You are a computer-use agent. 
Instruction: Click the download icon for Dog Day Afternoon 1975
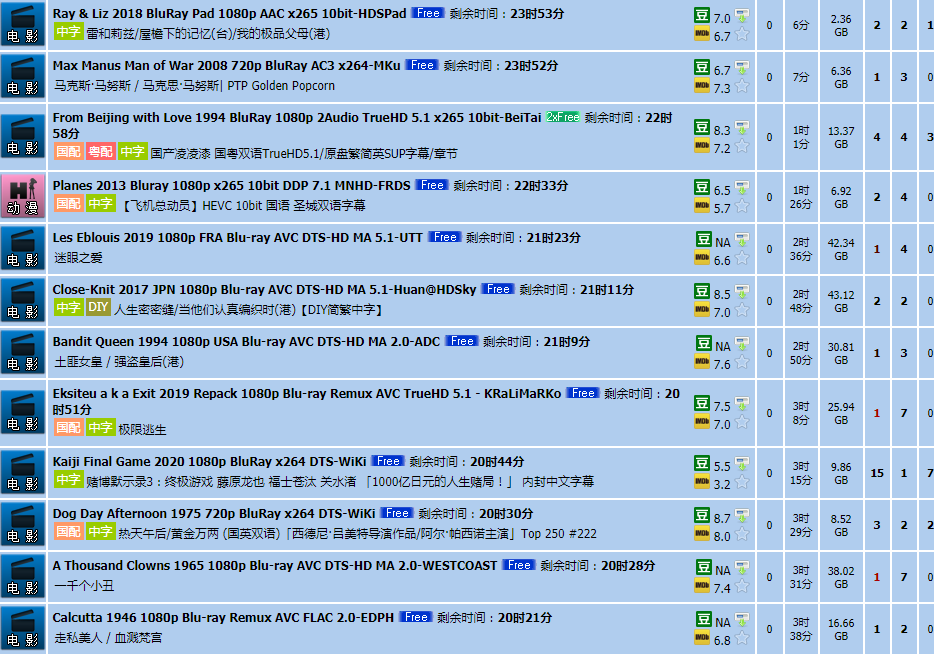pyautogui.click(x=742, y=515)
